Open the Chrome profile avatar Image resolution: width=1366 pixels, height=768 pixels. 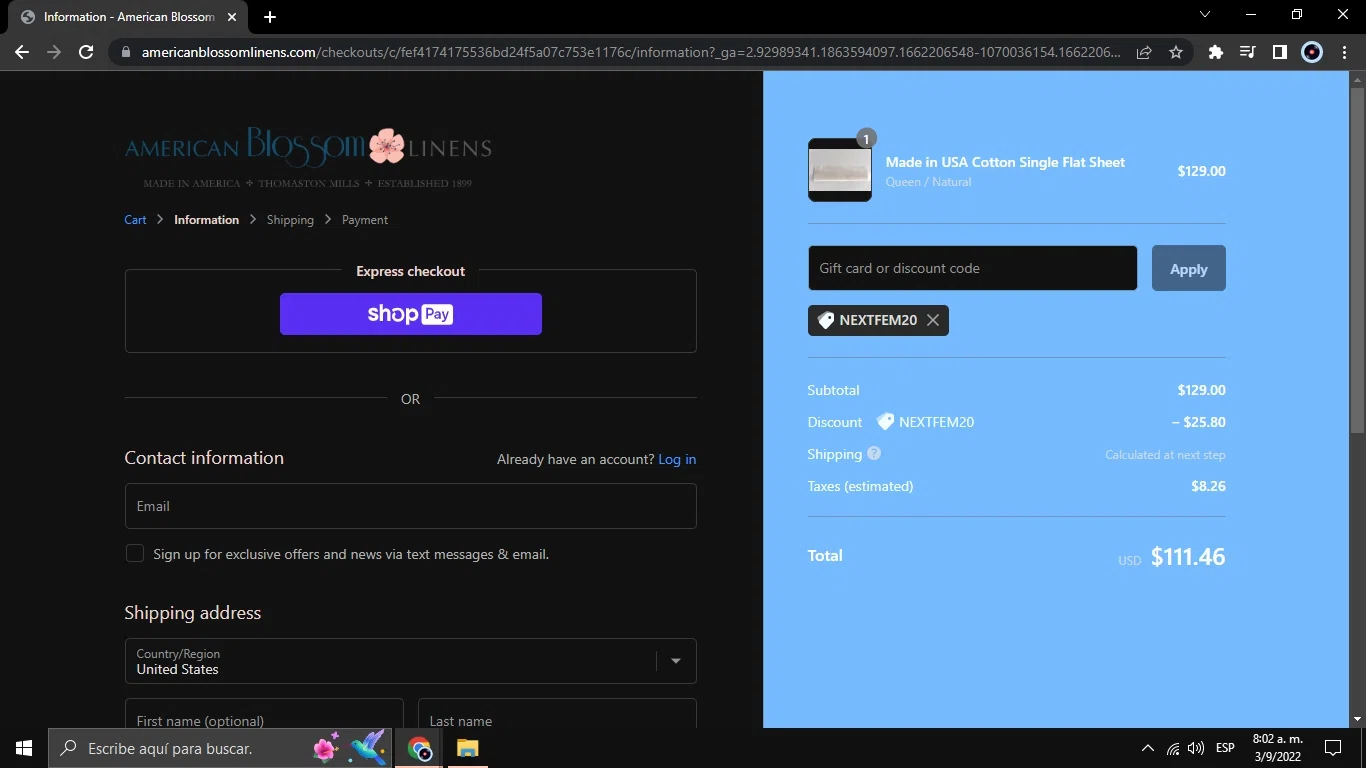(x=1312, y=52)
